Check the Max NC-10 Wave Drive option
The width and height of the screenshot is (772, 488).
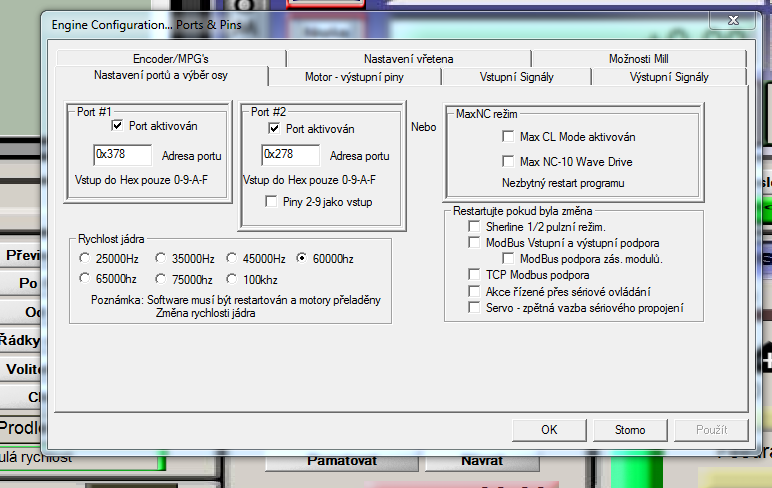coord(508,162)
